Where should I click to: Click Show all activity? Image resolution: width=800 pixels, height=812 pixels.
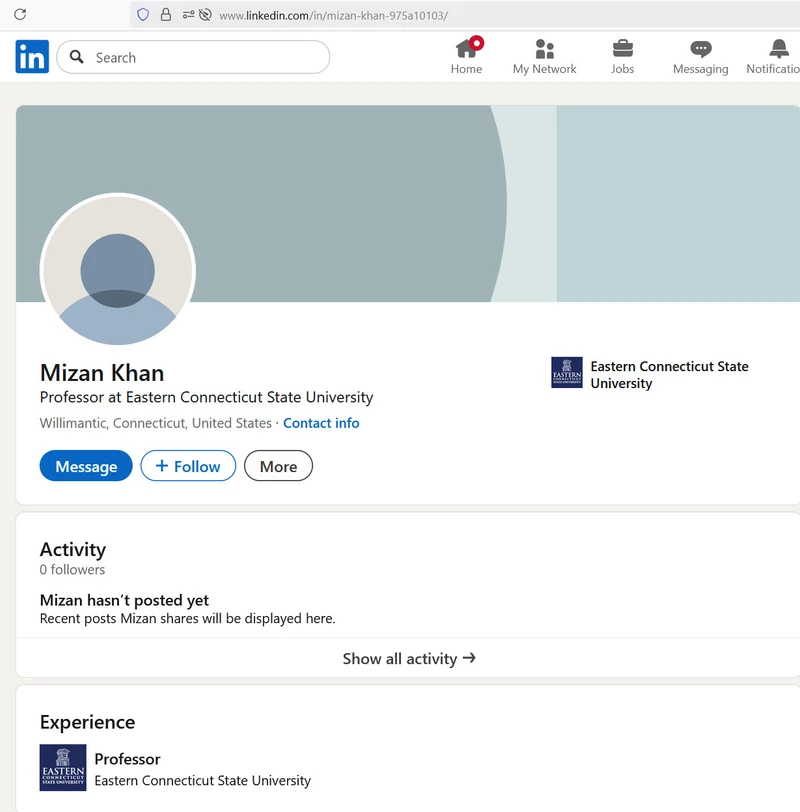coord(409,658)
